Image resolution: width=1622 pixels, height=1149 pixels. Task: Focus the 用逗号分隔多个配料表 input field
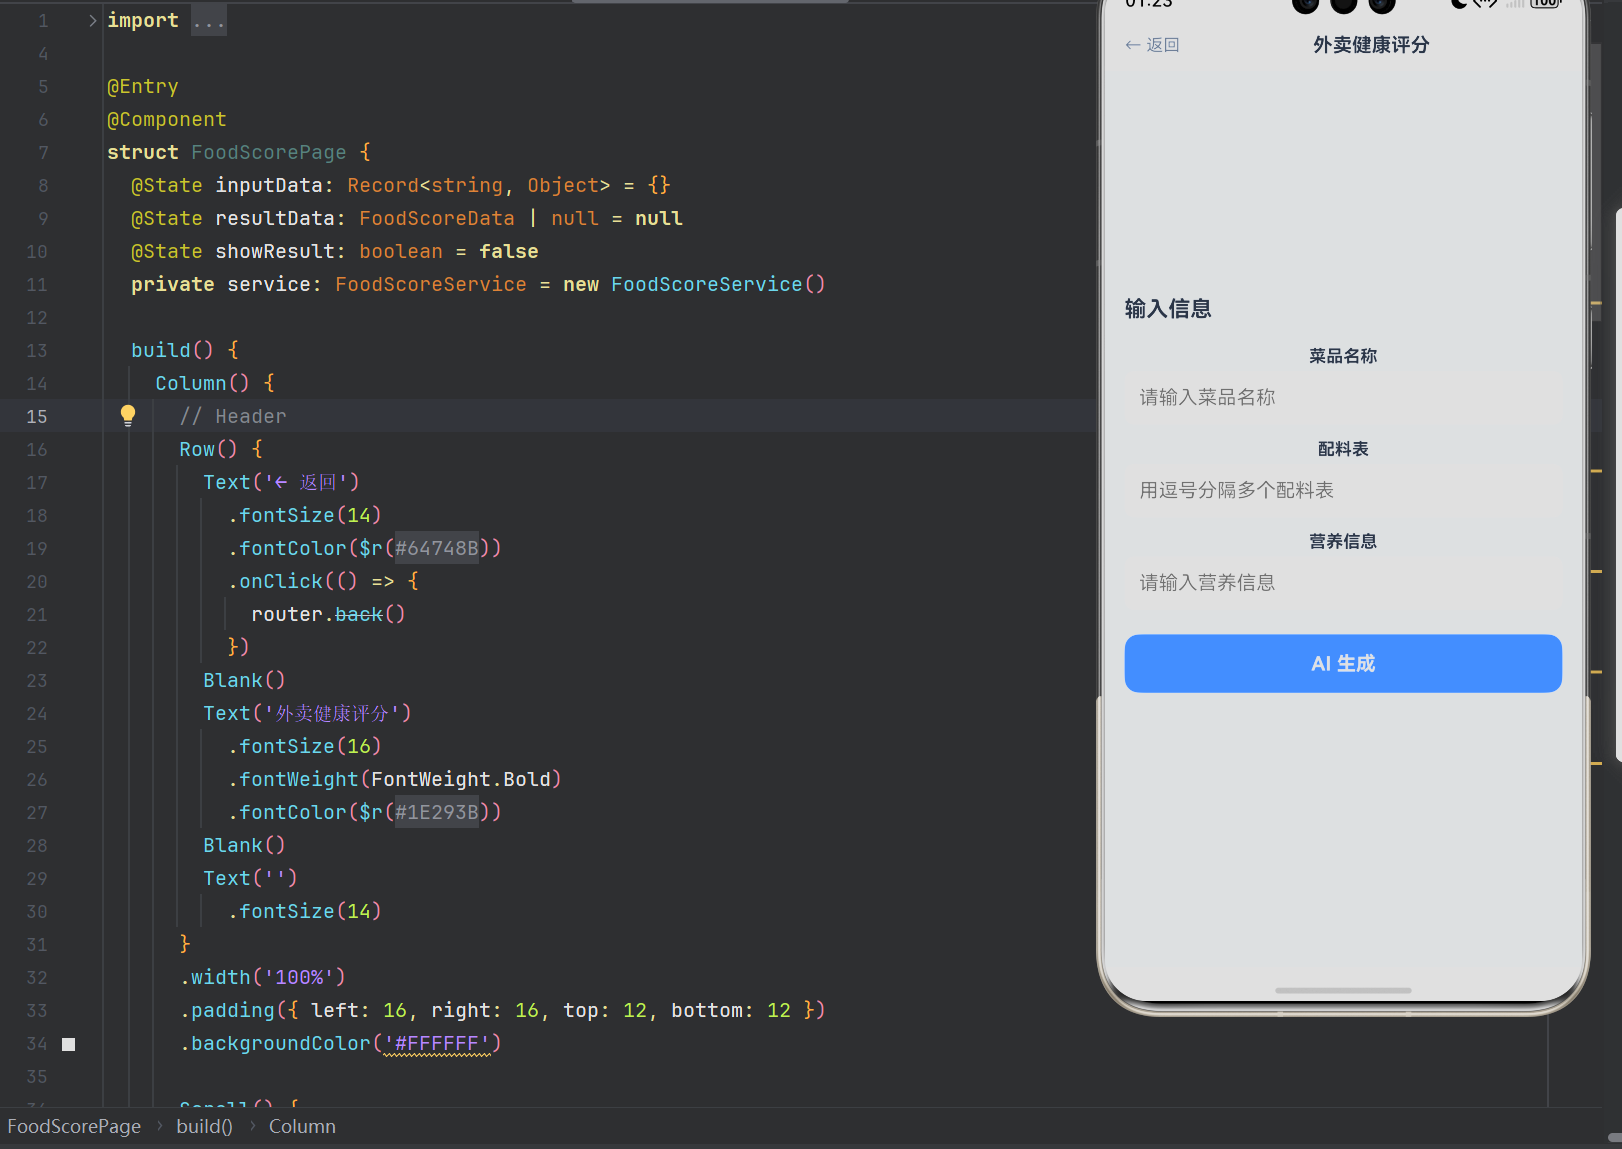1343,490
